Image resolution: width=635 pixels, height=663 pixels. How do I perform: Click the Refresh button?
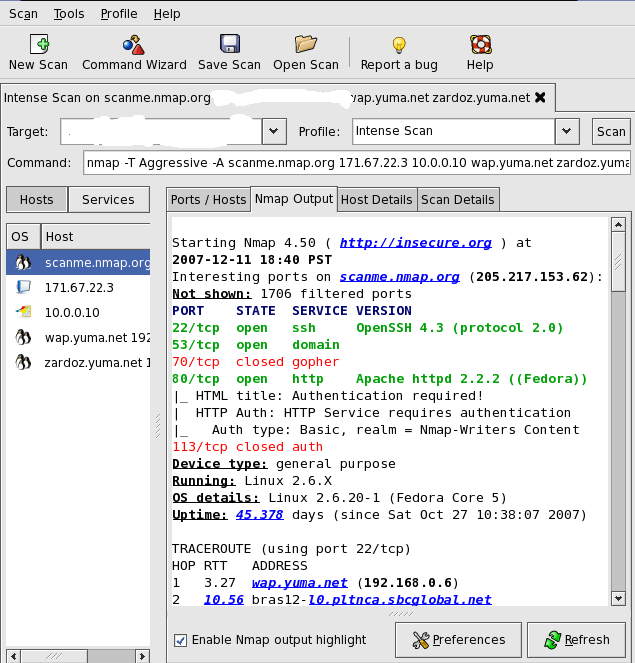coord(576,640)
